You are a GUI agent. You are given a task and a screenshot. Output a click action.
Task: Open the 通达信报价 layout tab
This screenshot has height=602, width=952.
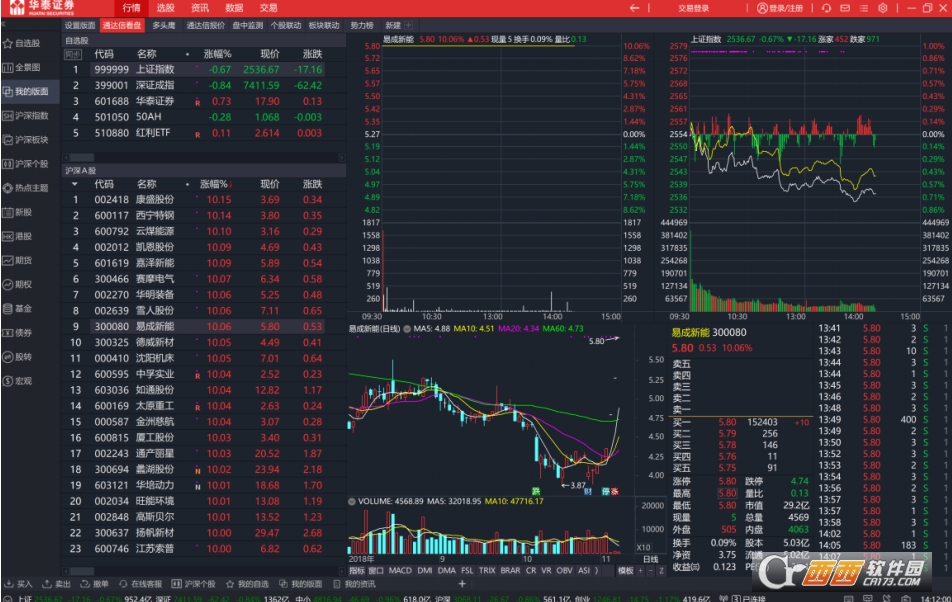pyautogui.click(x=205, y=25)
